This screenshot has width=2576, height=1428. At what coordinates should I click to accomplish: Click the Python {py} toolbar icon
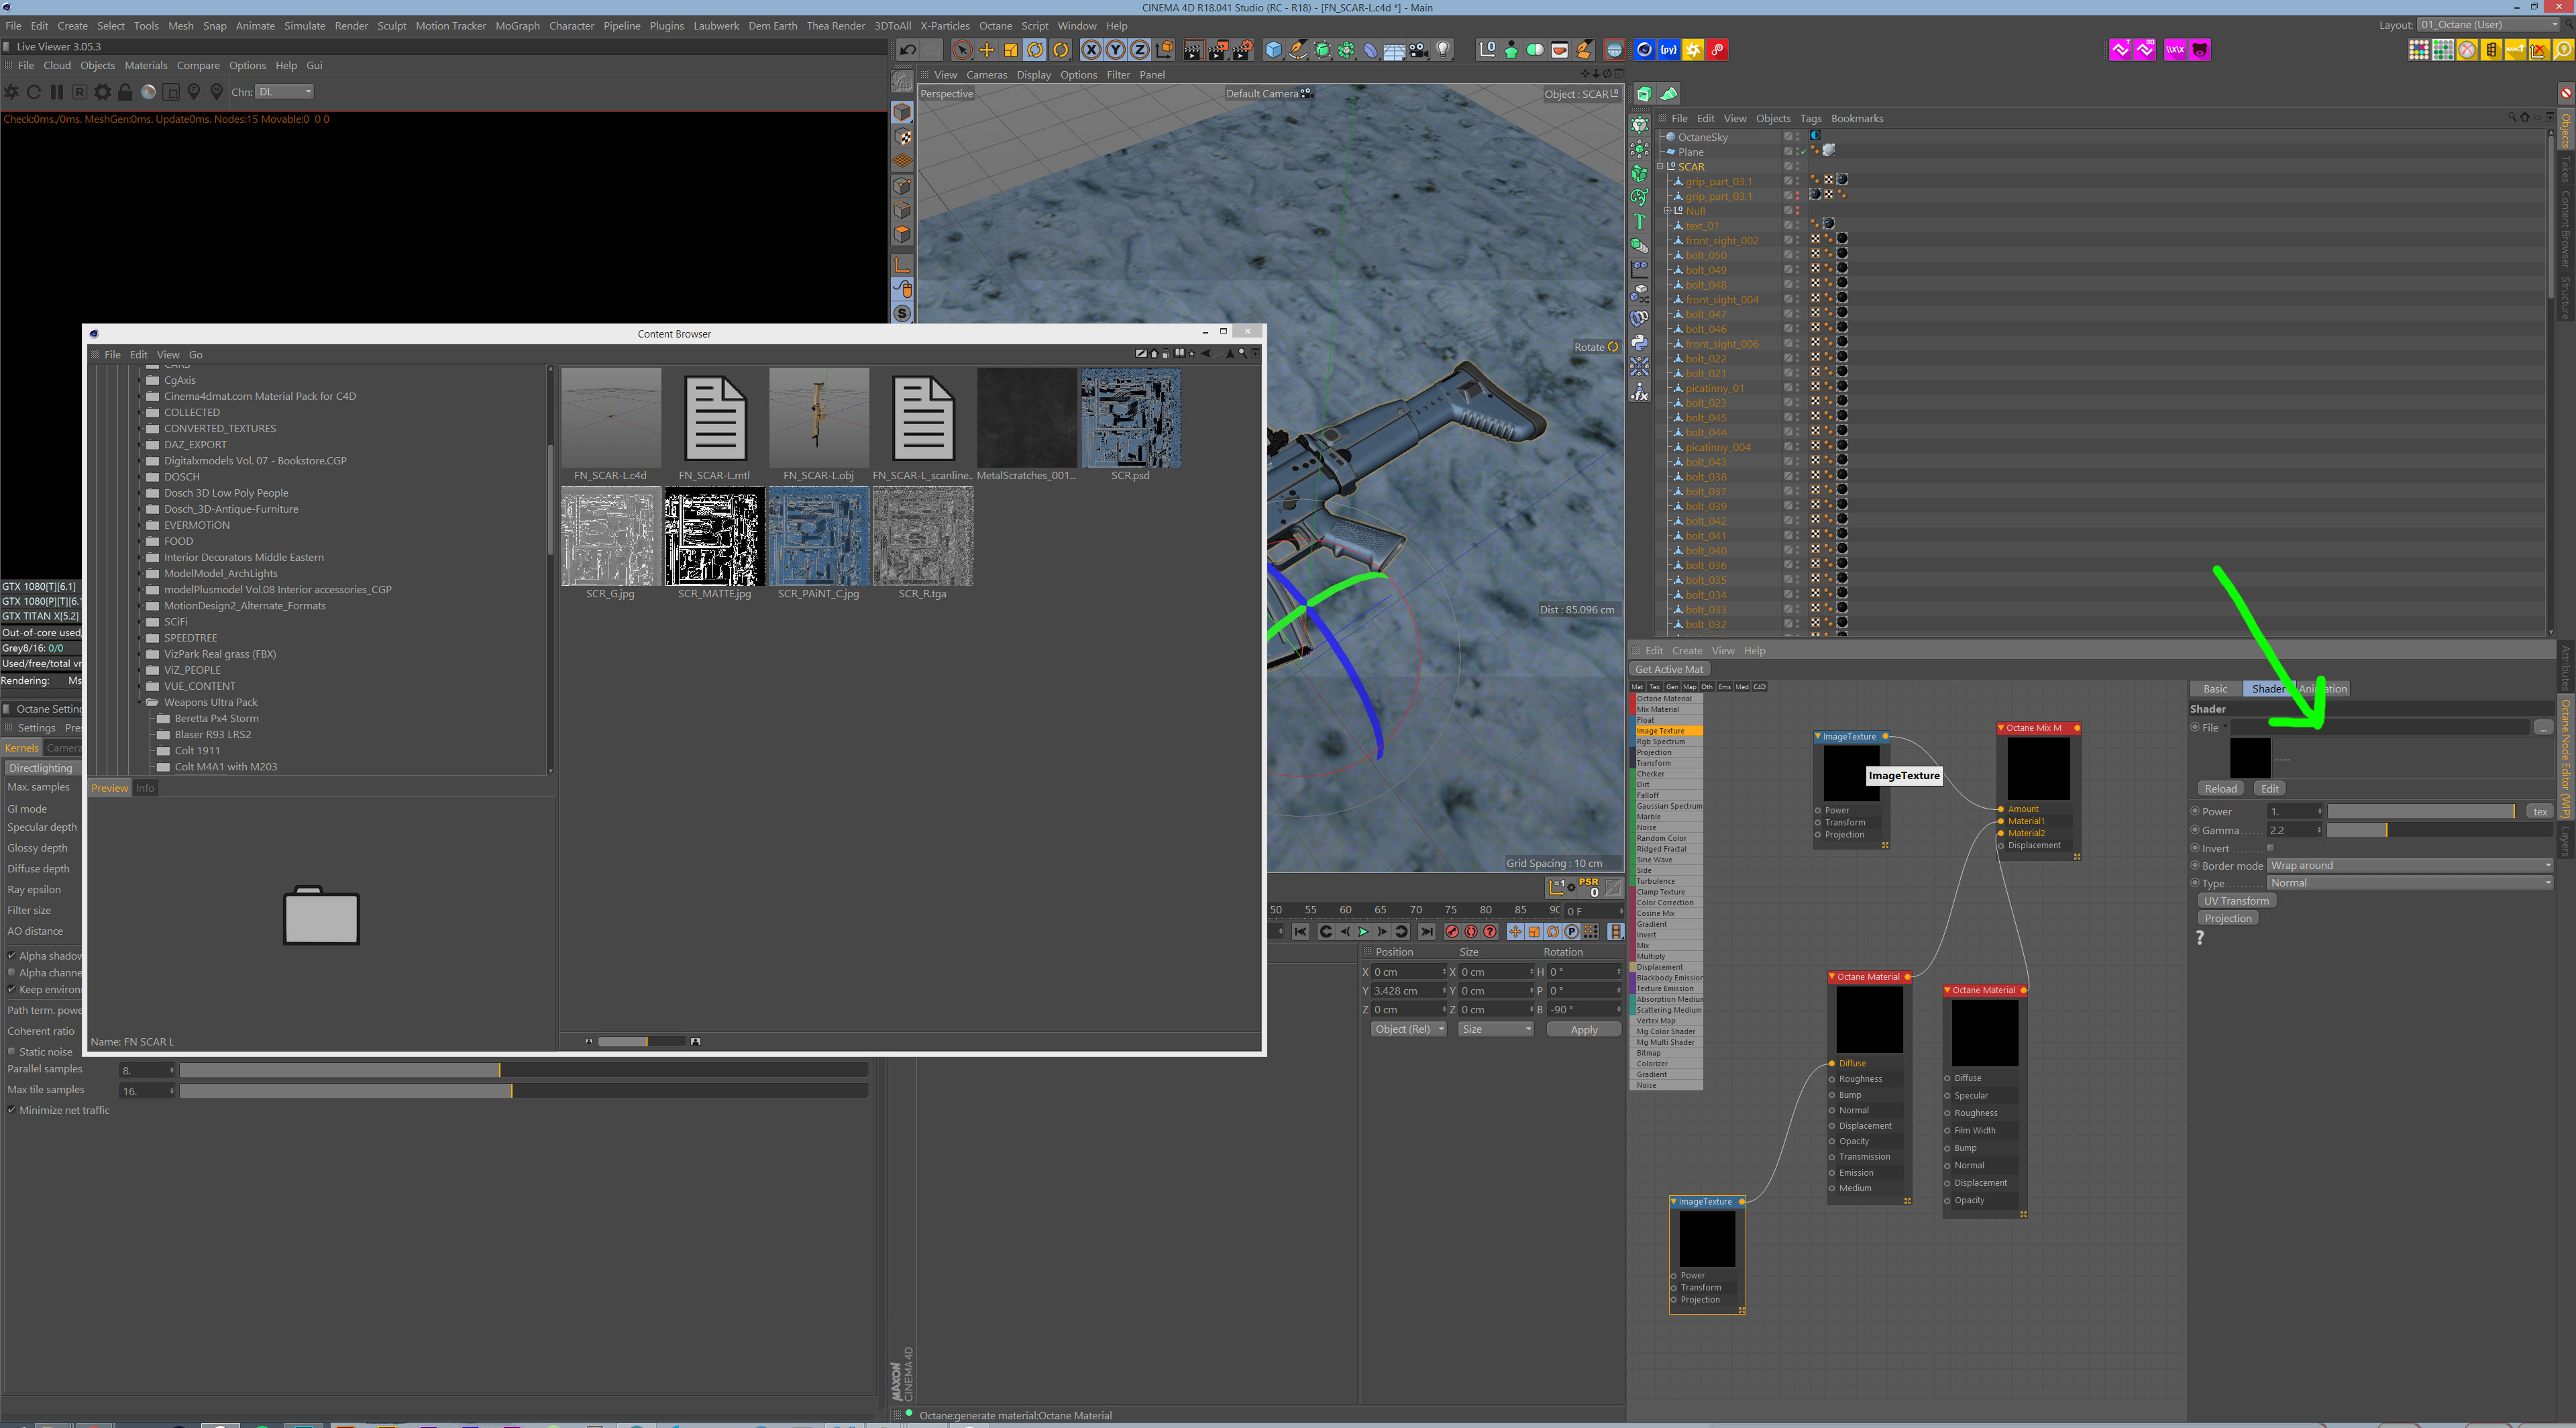point(1668,50)
